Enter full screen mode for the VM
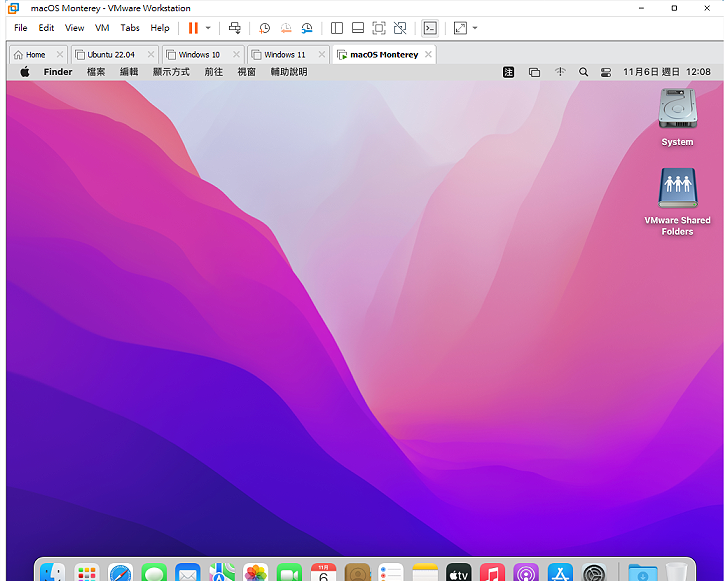 [379, 28]
